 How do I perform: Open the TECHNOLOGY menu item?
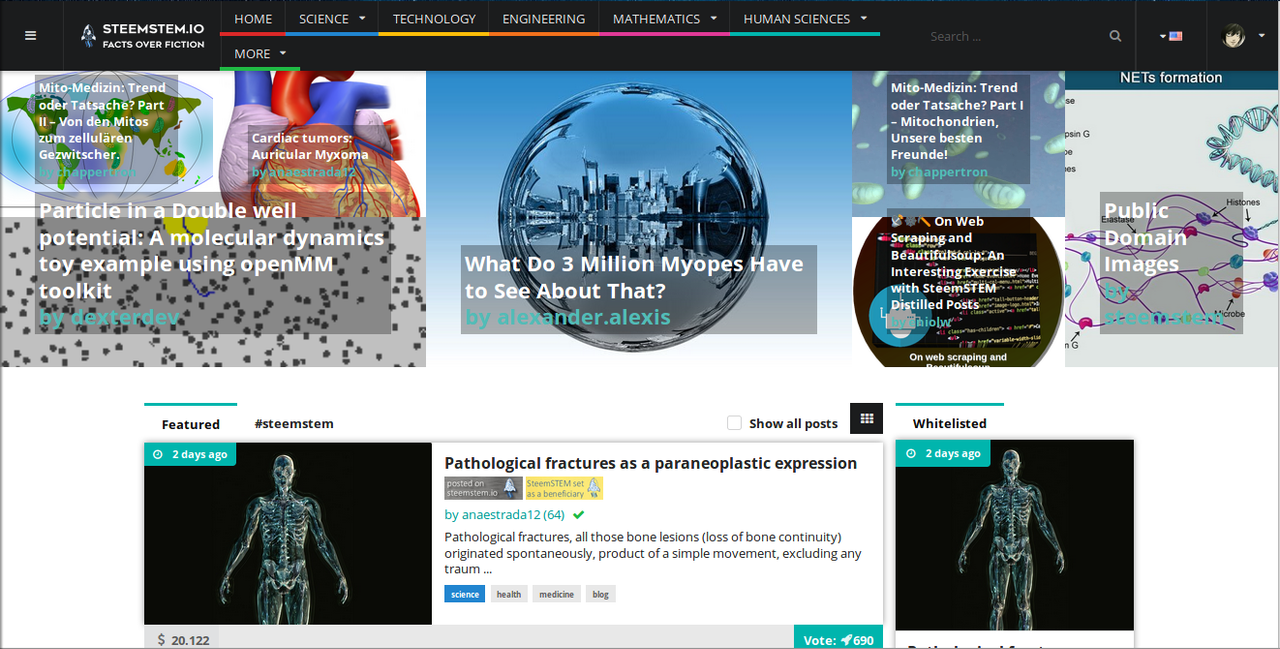click(x=434, y=19)
